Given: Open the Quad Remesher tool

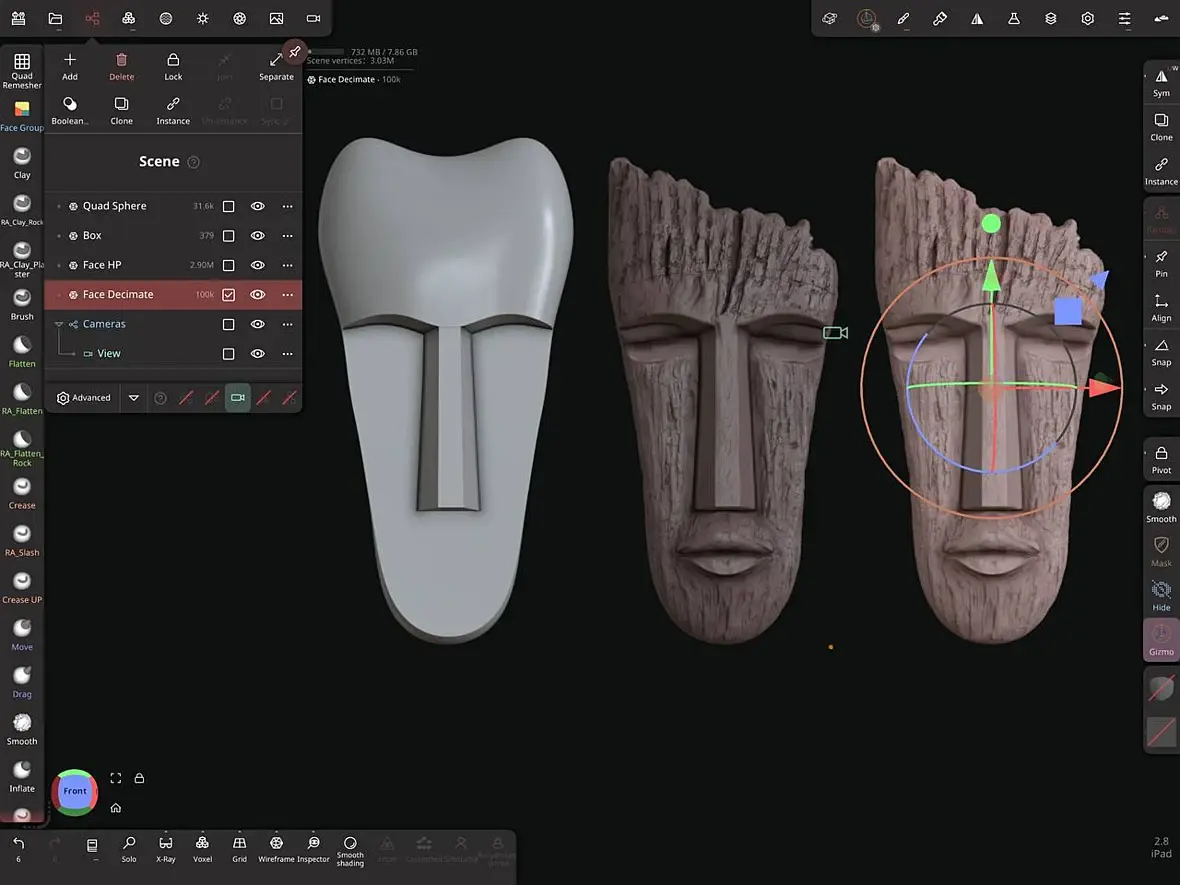Looking at the screenshot, I should tap(21, 69).
